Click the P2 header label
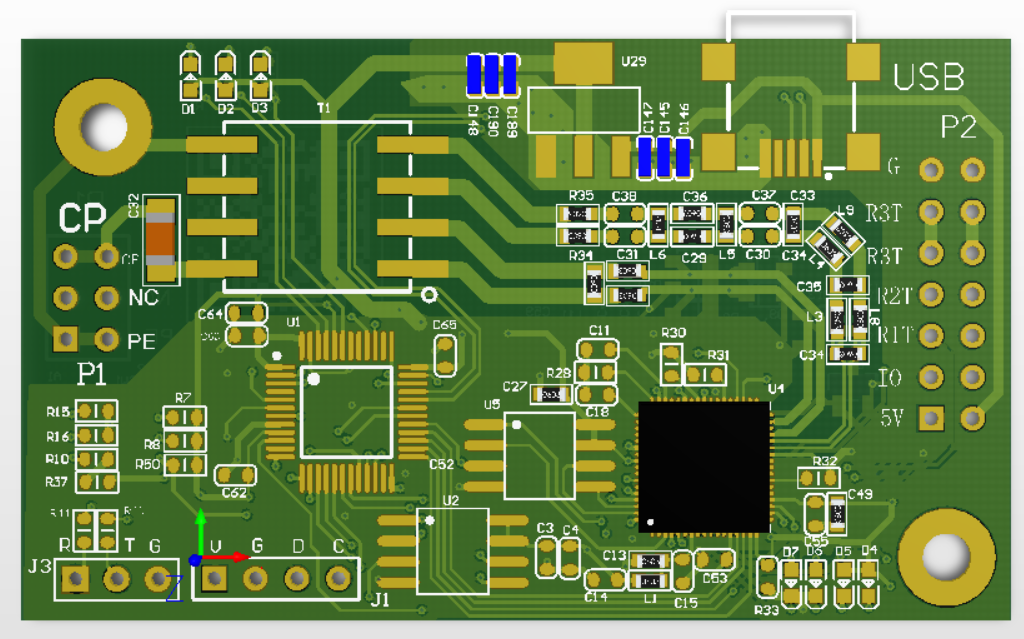1024x639 pixels. coord(958,127)
